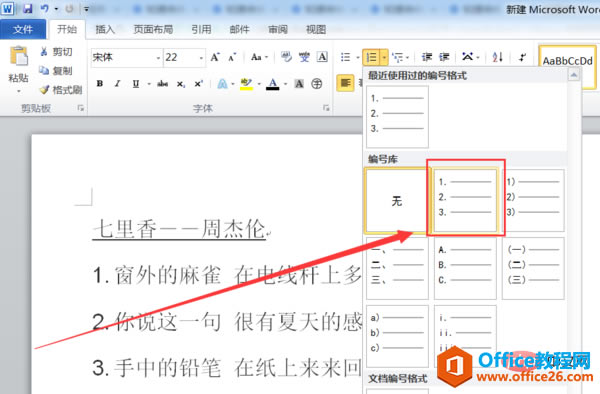Screen dimensions: 600x394
Task: Open the 页面布局 (Page Layout) tab
Action: (x=153, y=29)
